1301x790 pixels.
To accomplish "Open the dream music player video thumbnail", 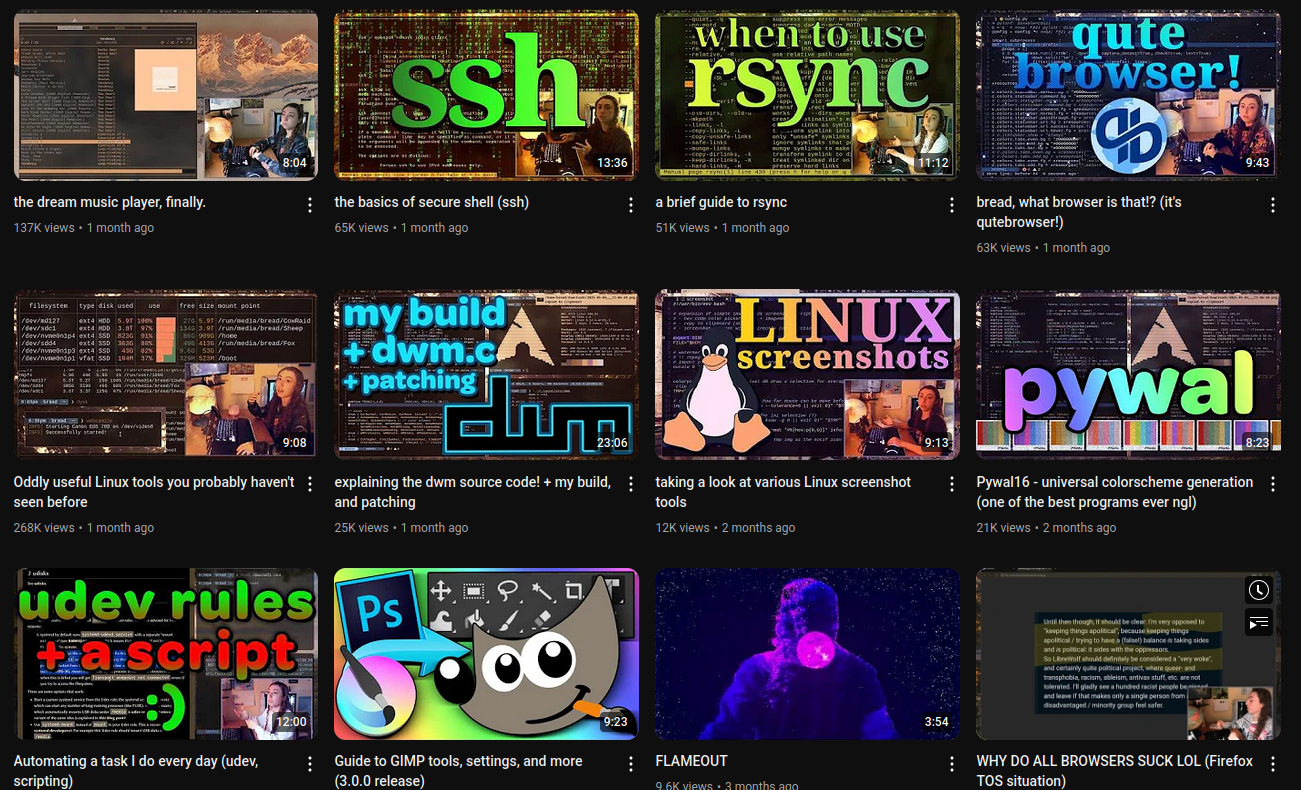I will click(166, 95).
